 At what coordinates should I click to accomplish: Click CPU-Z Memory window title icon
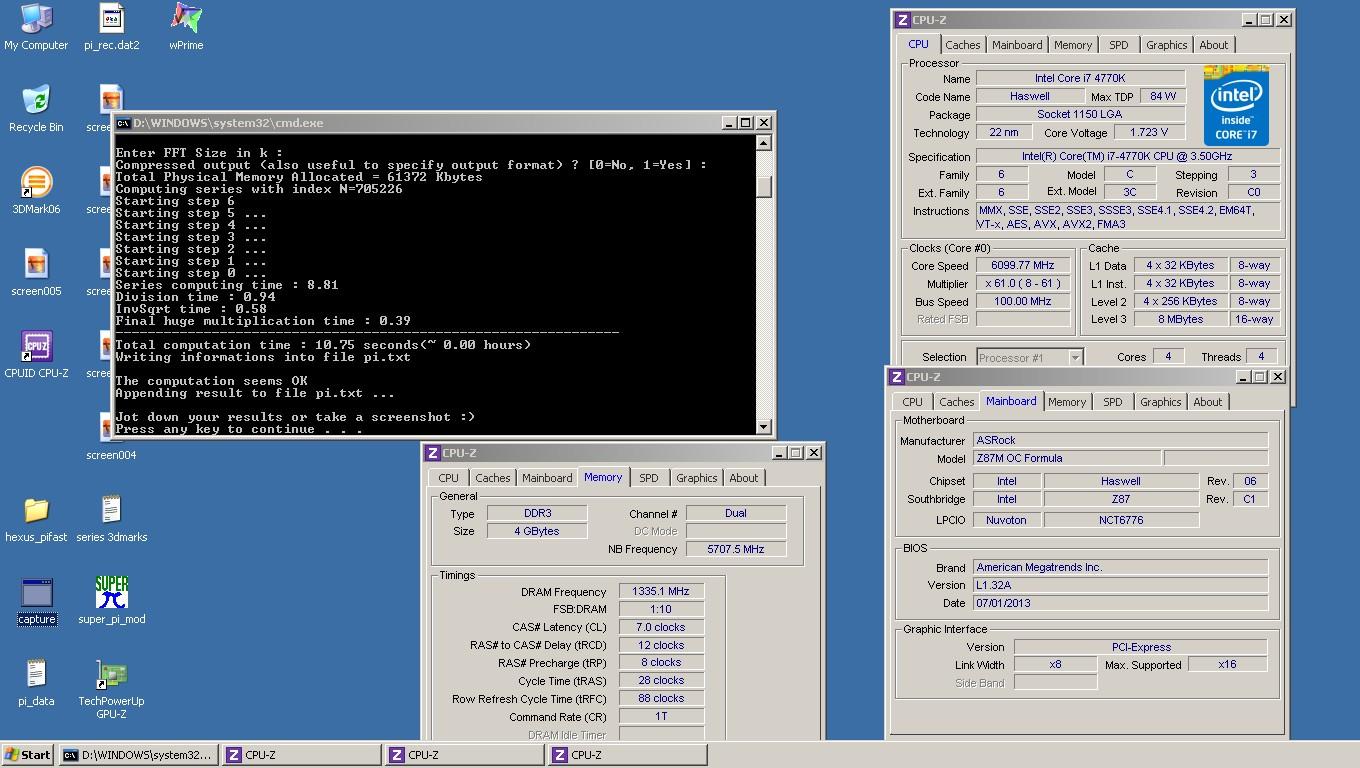click(x=432, y=453)
